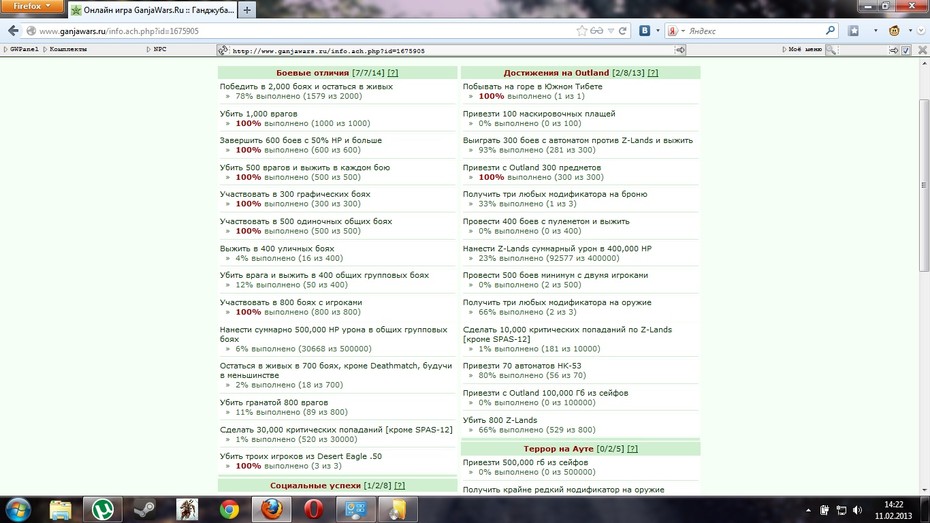Open VKontakte toolbar button

pos(645,31)
